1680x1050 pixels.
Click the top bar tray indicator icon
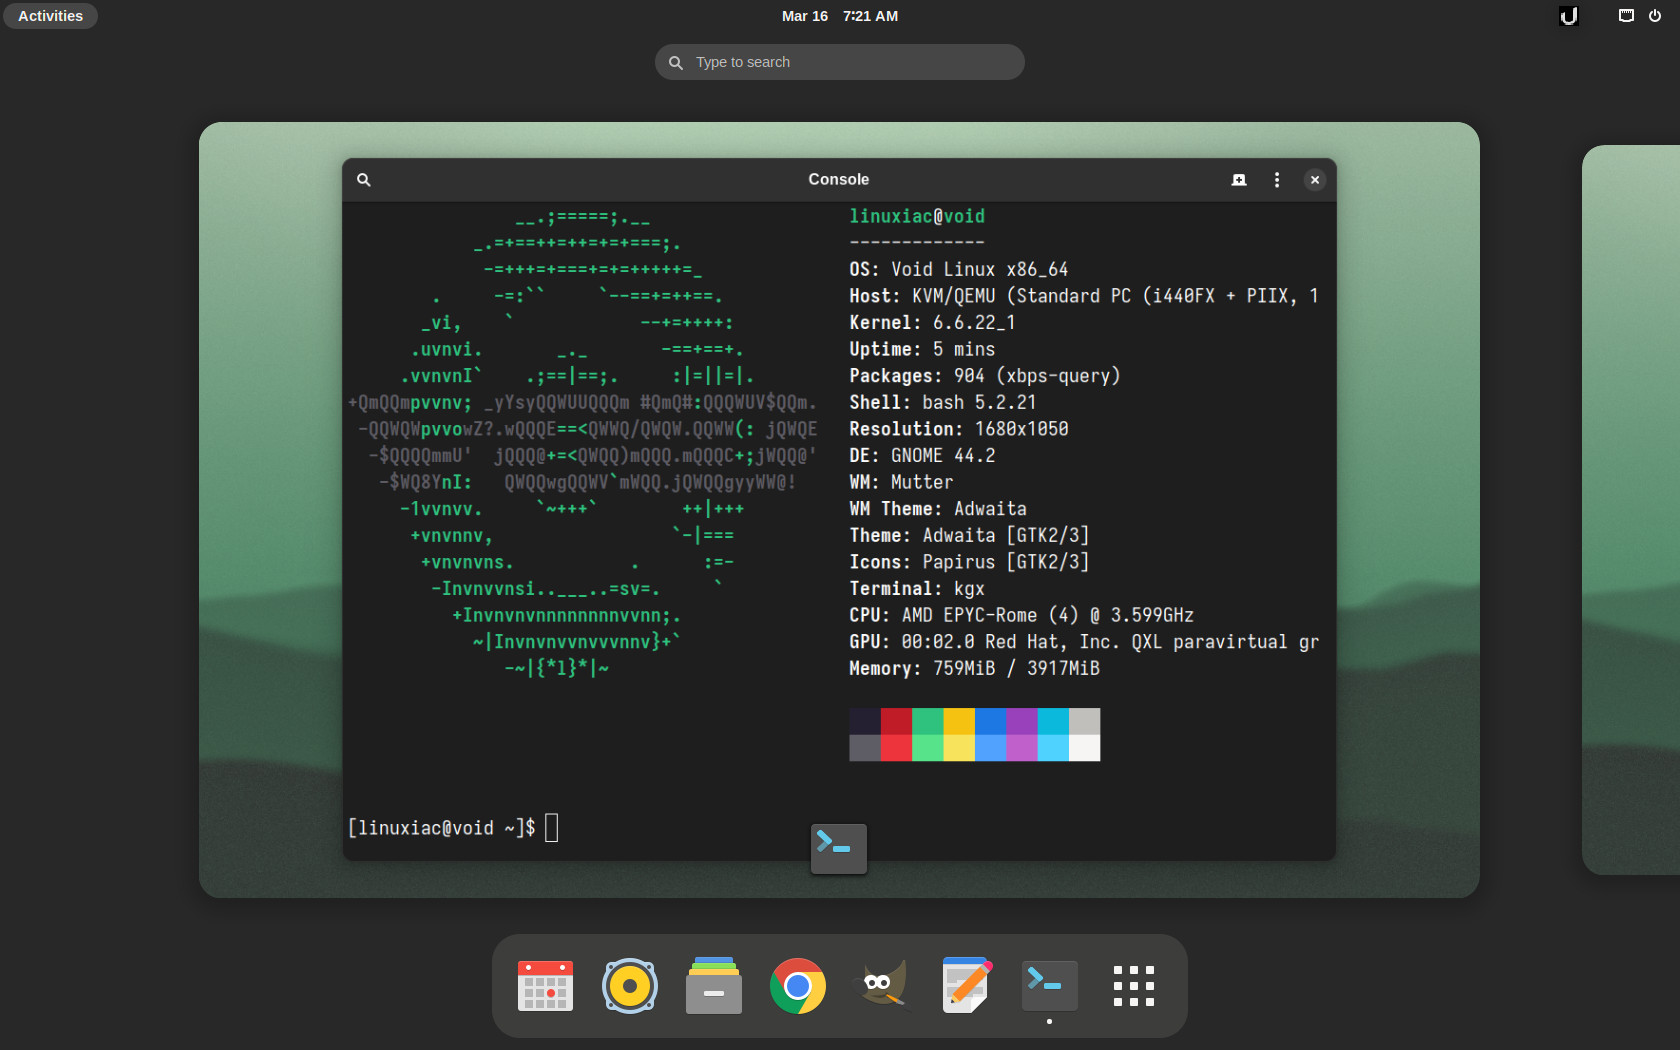click(x=1569, y=16)
